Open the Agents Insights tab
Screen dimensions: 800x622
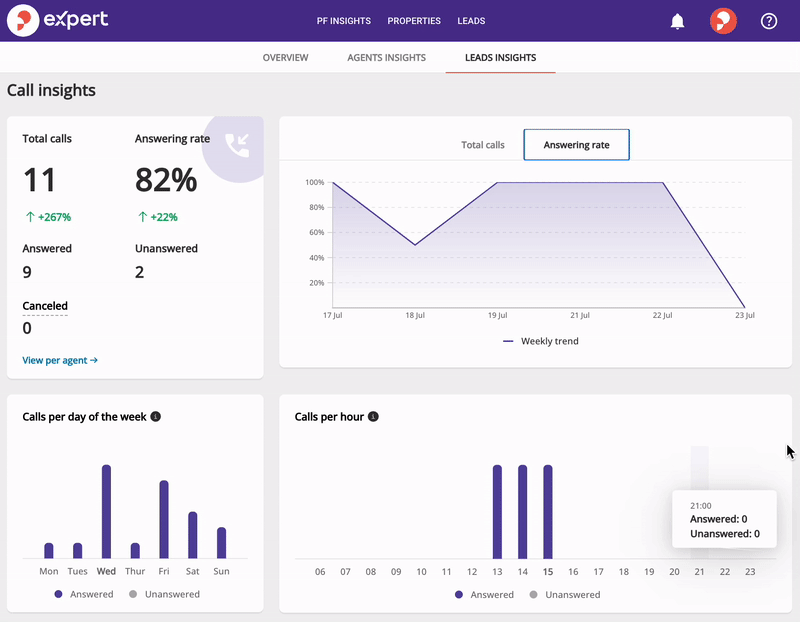pos(386,58)
